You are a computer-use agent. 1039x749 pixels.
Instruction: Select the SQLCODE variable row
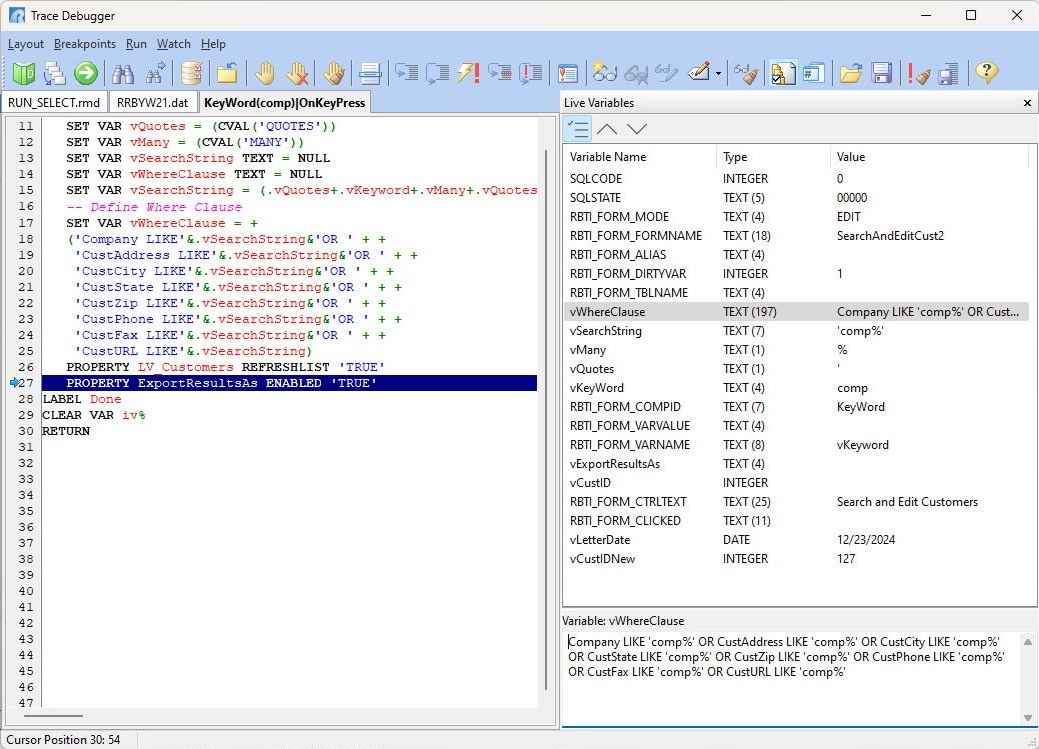(798, 179)
